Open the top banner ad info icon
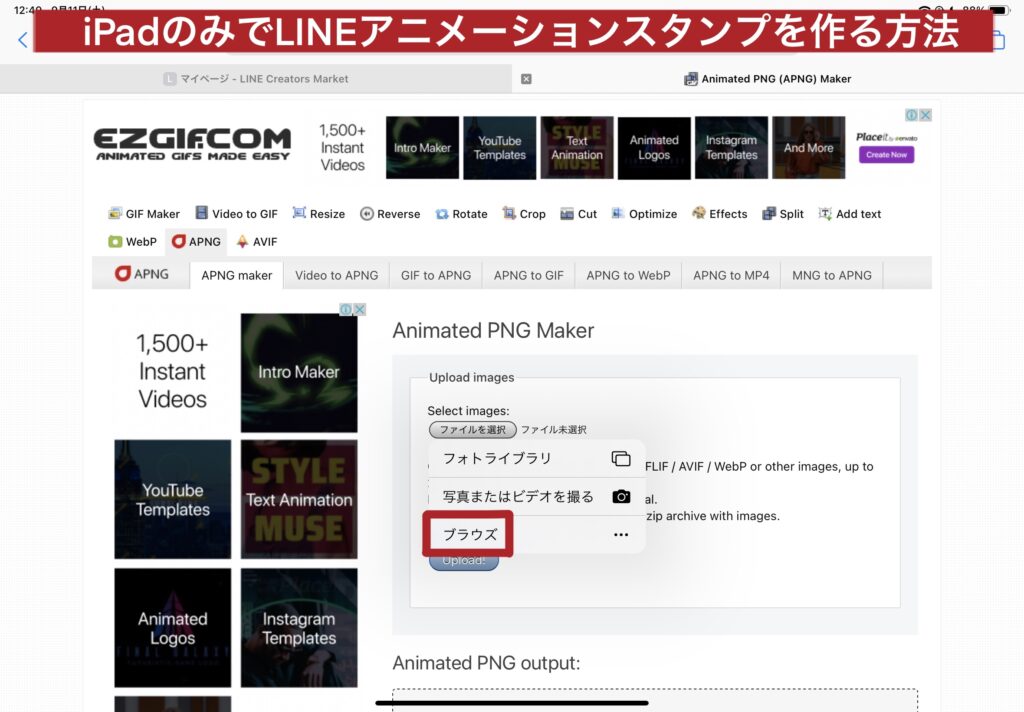The height and width of the screenshot is (712, 1024). pyautogui.click(x=911, y=115)
